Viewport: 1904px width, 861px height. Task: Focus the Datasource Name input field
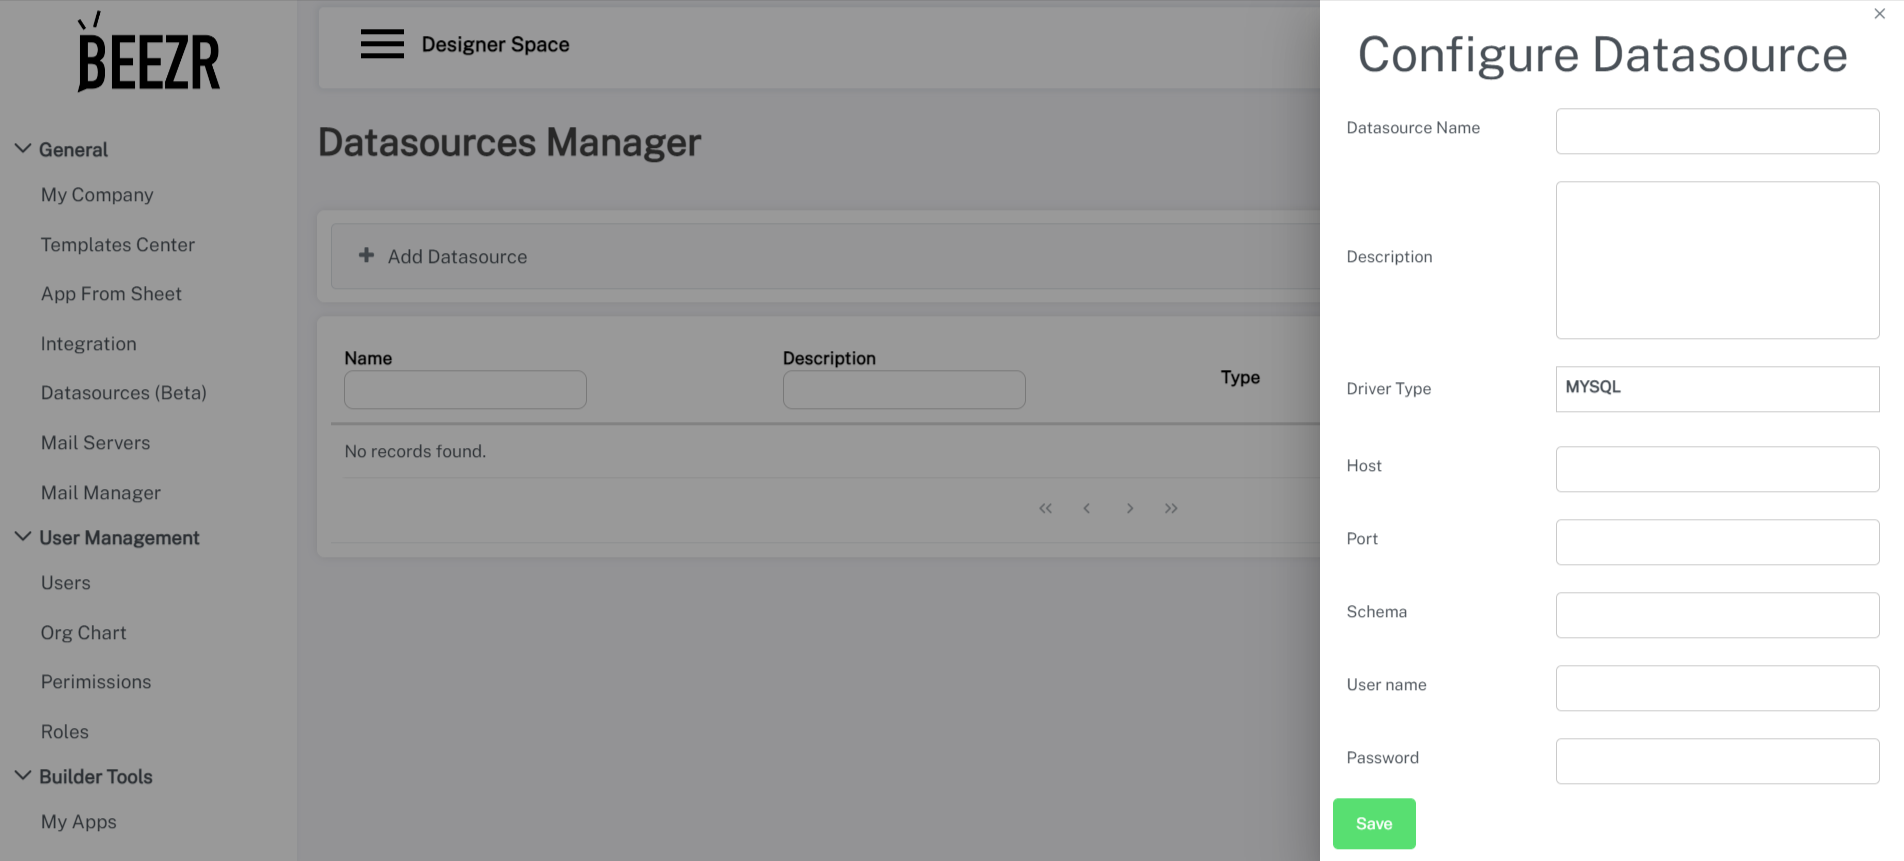point(1717,131)
